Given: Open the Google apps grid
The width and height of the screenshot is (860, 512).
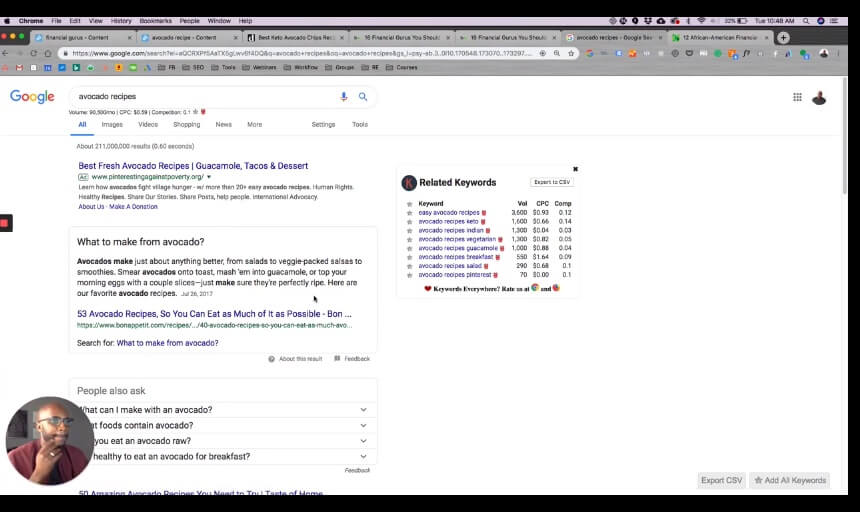Looking at the screenshot, I should [x=797, y=97].
